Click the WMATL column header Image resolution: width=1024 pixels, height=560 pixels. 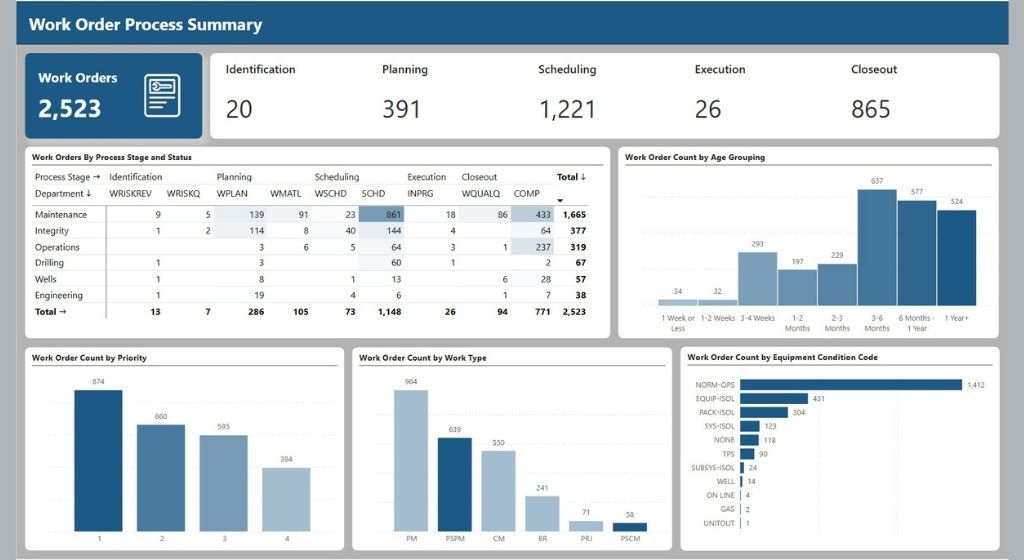tap(285, 194)
